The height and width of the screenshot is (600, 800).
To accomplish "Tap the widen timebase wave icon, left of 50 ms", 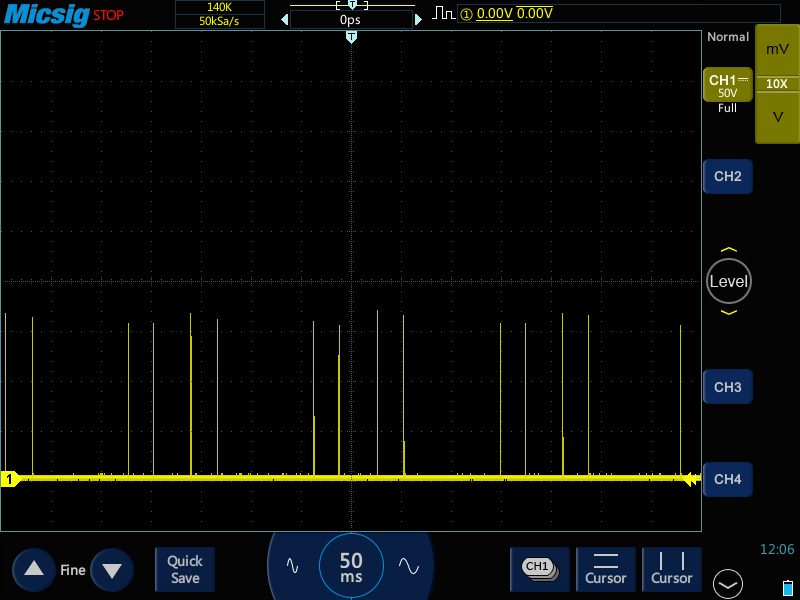I will 292,565.
